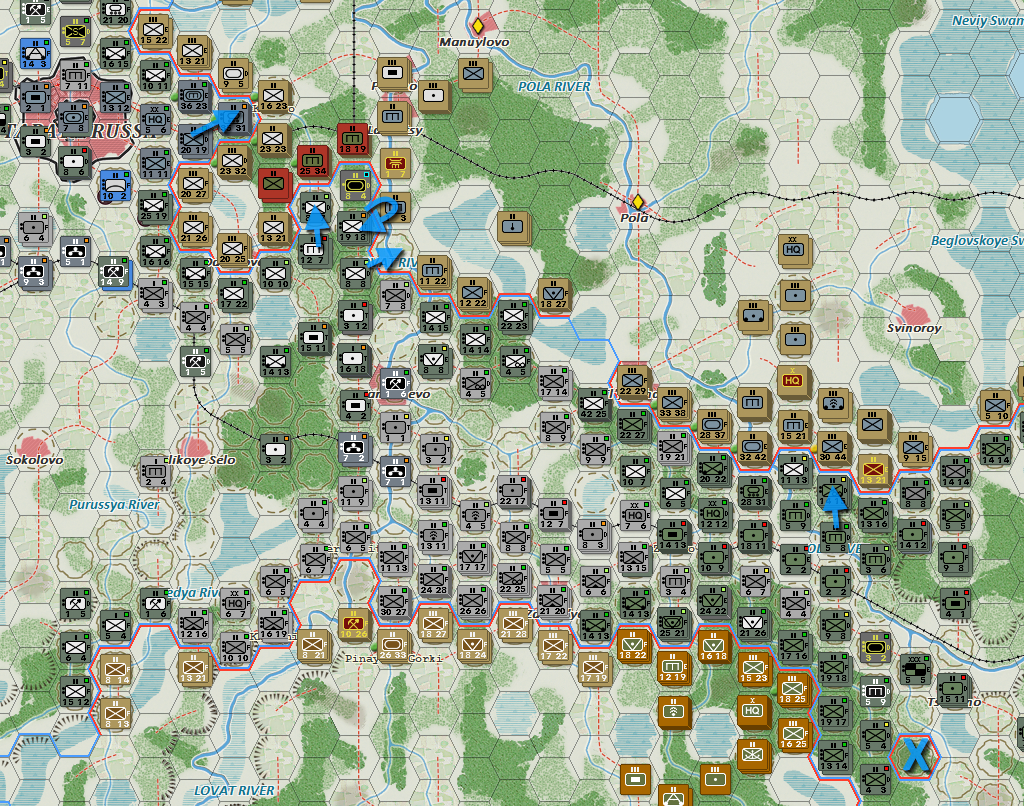This screenshot has width=1024, height=806.
Task: Select the tan infantry unit 5 10
Action: coord(994,405)
